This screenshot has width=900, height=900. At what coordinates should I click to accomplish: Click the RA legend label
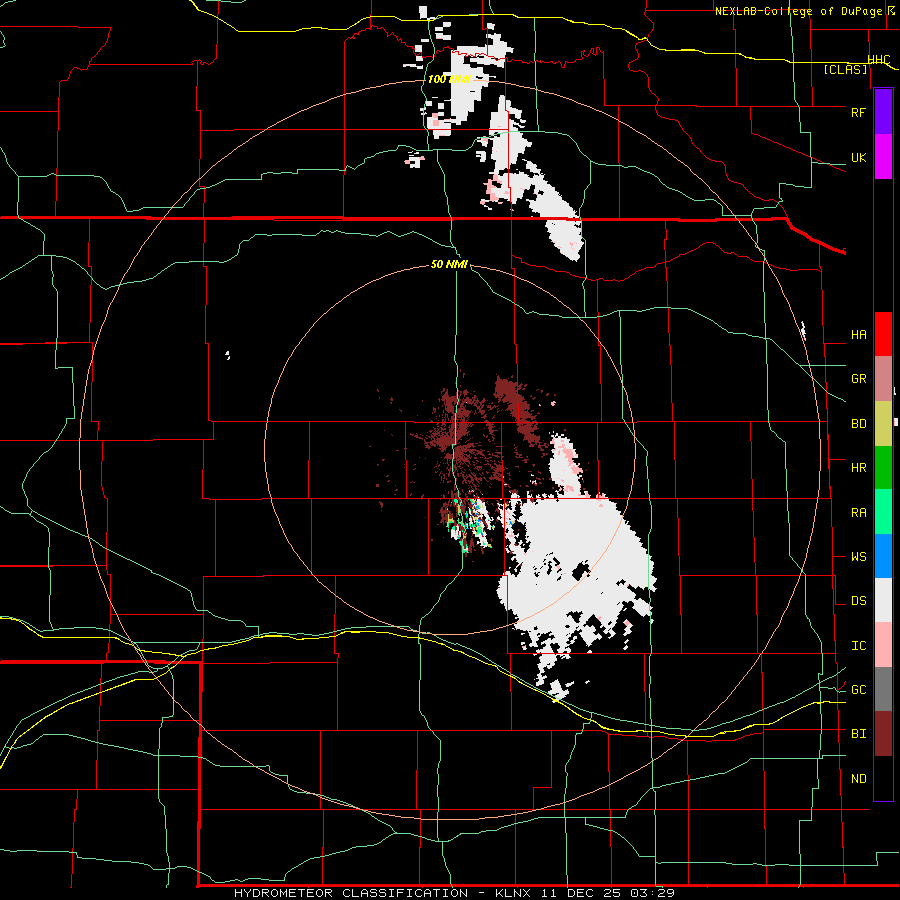858,513
